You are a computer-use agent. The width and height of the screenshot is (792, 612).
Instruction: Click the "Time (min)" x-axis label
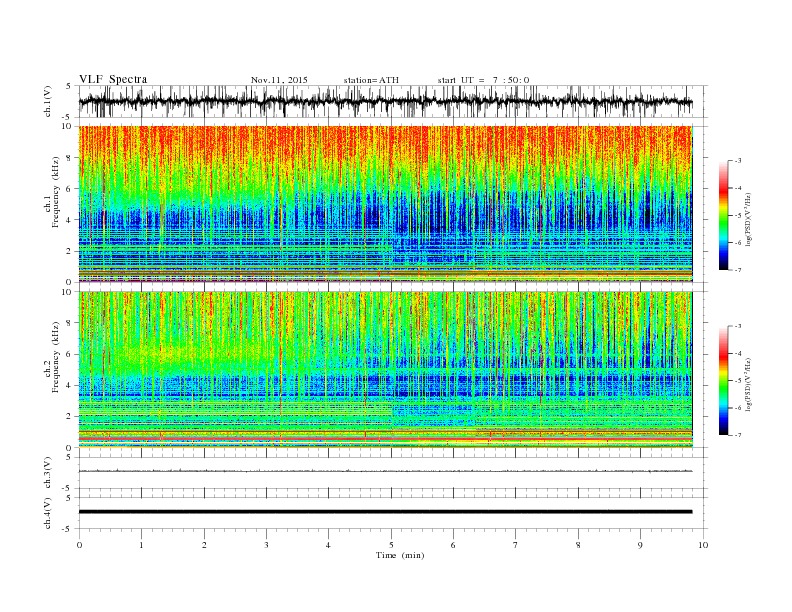tap(400, 555)
